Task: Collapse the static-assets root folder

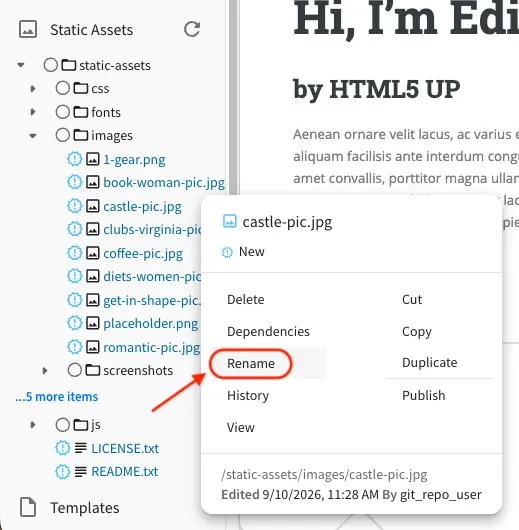Action: pos(21,65)
